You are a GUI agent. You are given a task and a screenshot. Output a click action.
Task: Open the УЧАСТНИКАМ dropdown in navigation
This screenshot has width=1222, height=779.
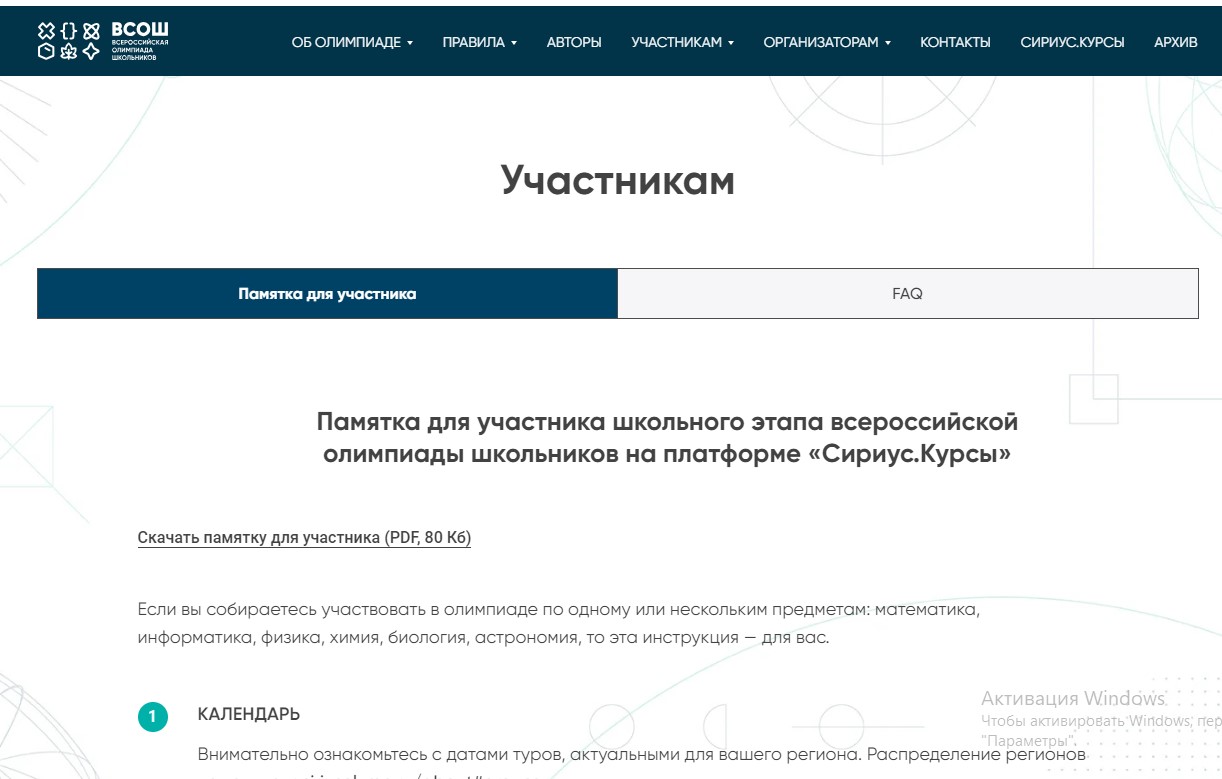682,42
